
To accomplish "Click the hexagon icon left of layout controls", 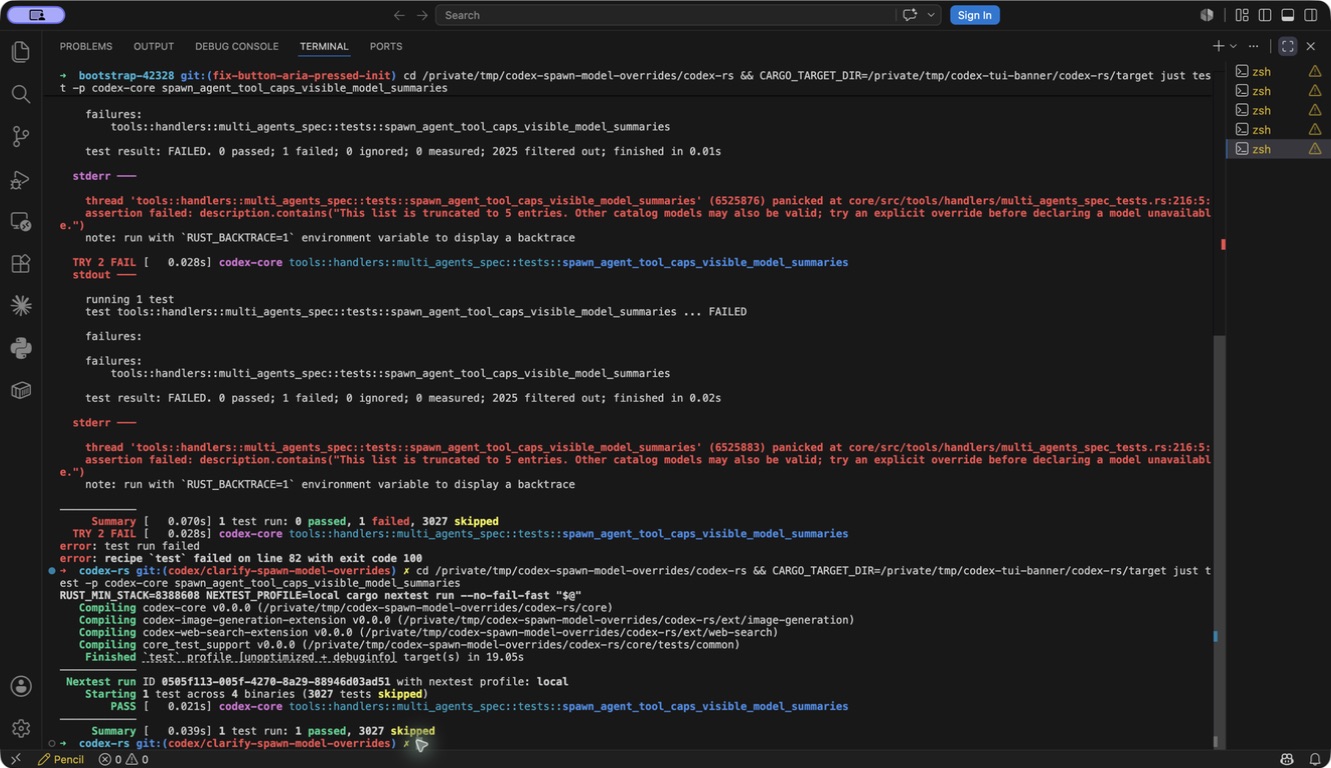I will (x=1207, y=15).
